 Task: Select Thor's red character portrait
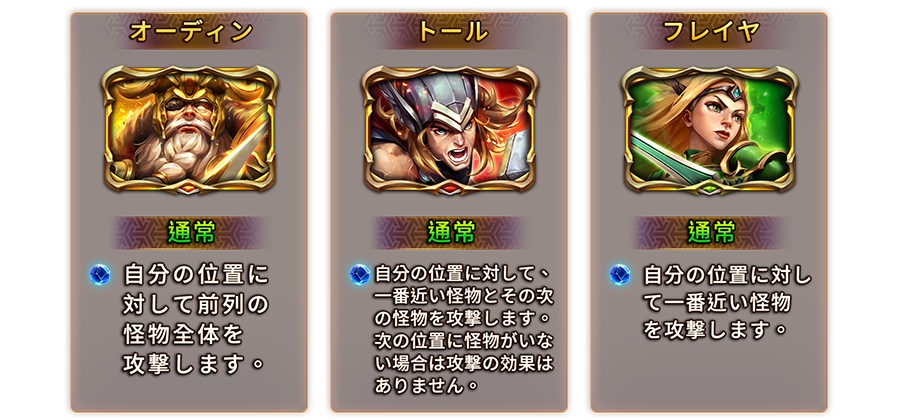450,129
